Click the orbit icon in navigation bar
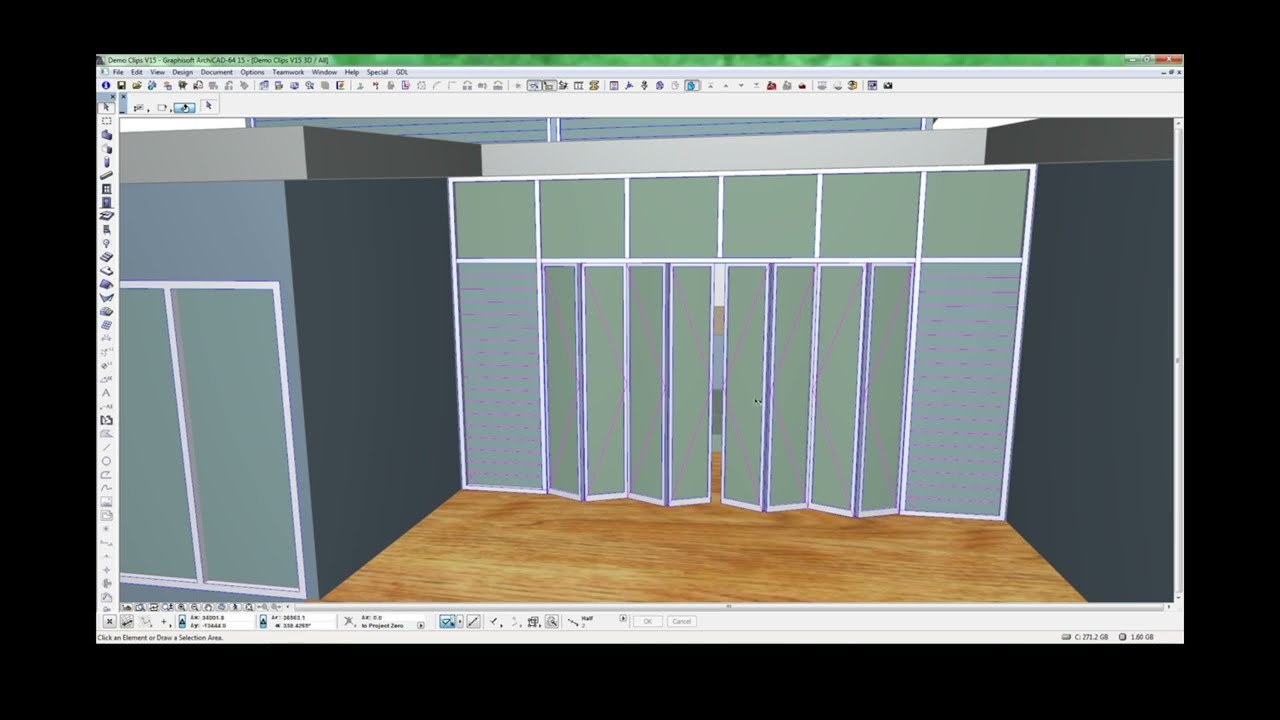 click(221, 607)
